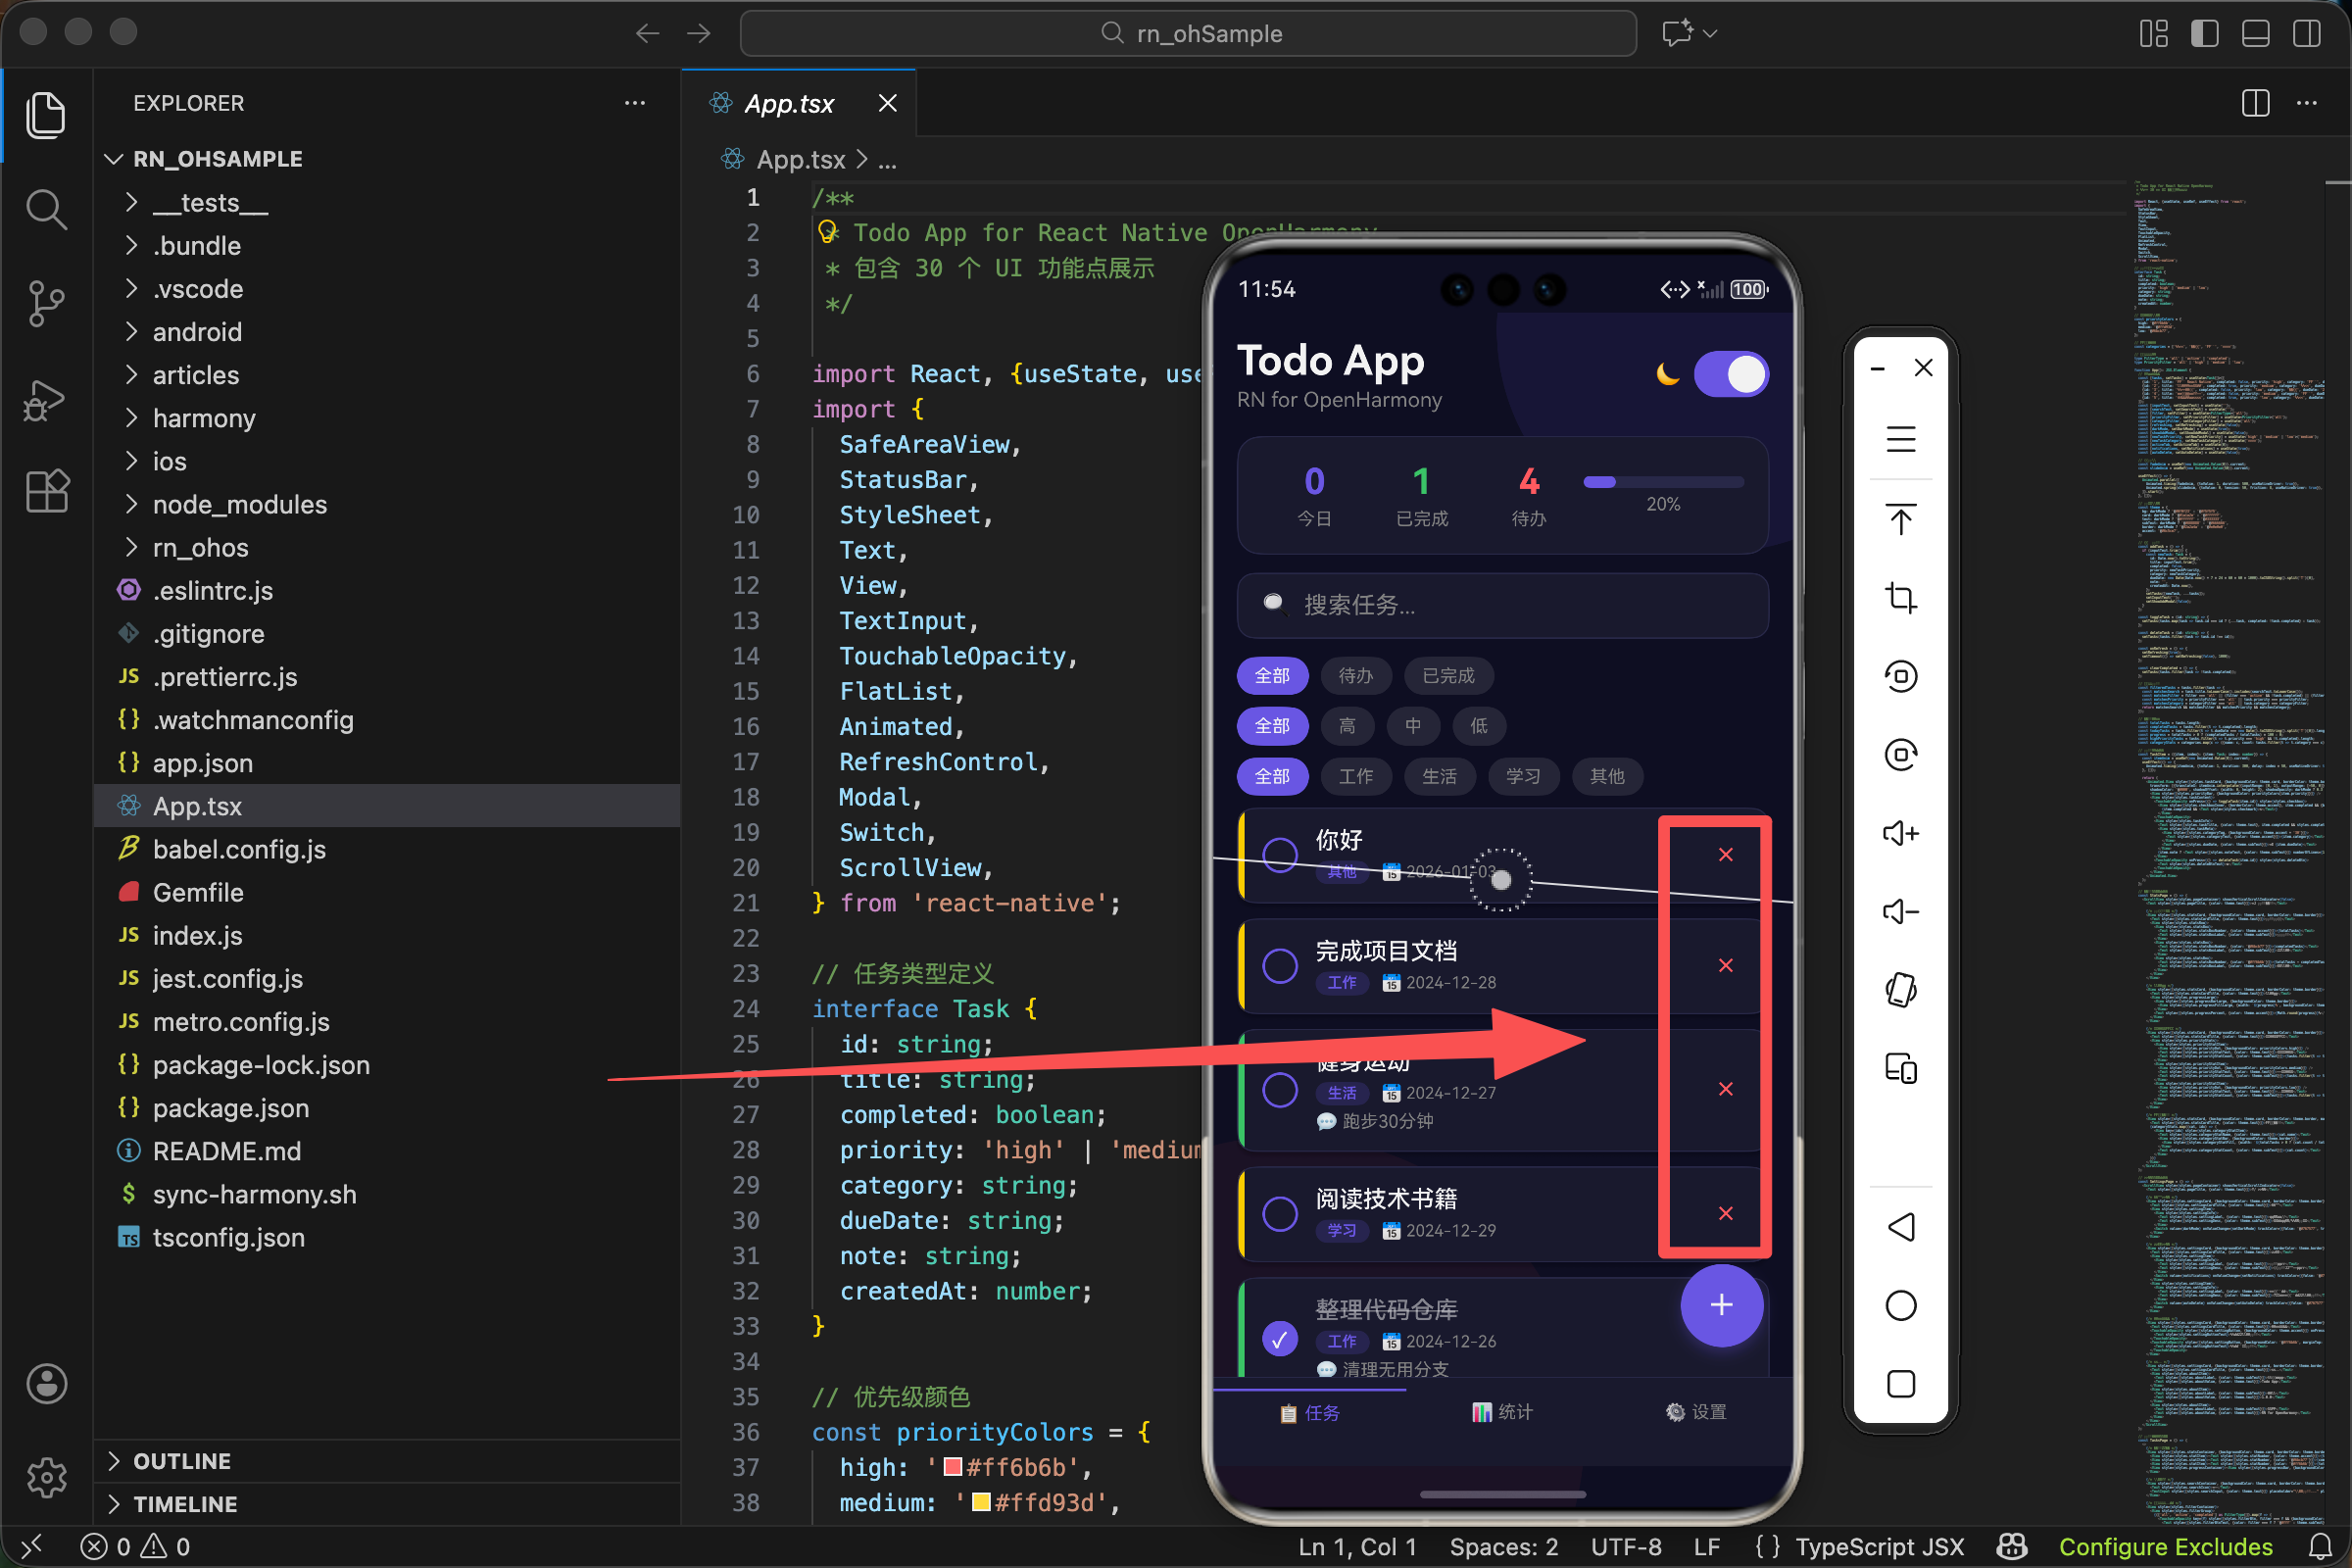
Task: Click #ff6b6b color swatch in code
Action: tap(953, 1467)
